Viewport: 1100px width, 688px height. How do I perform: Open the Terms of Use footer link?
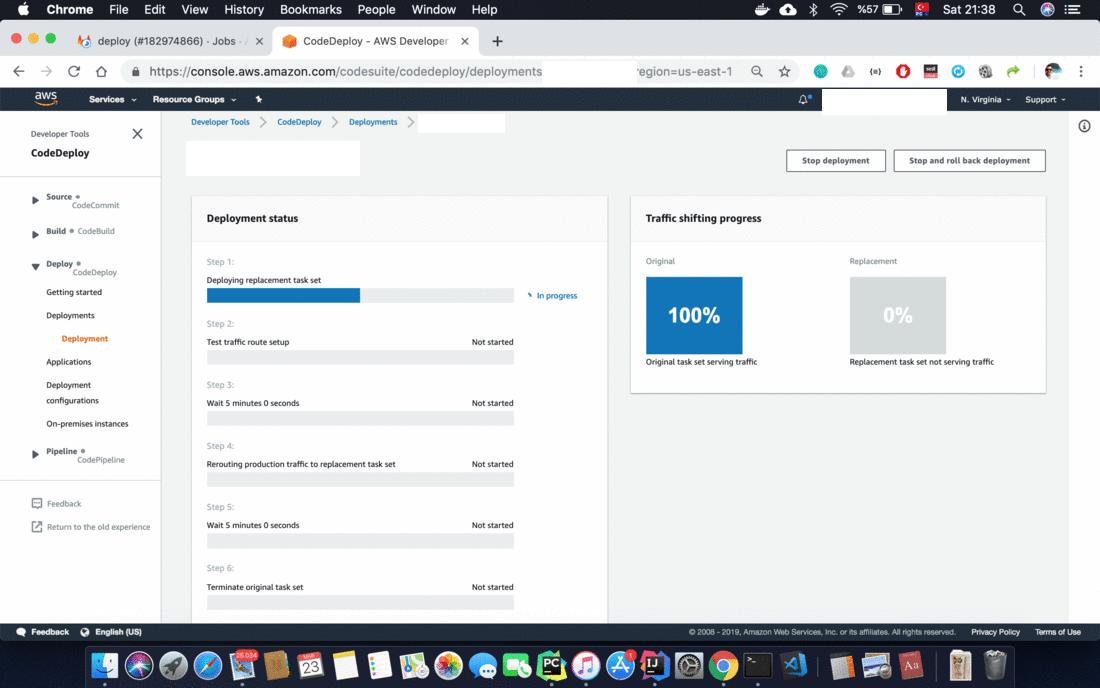tap(1057, 632)
